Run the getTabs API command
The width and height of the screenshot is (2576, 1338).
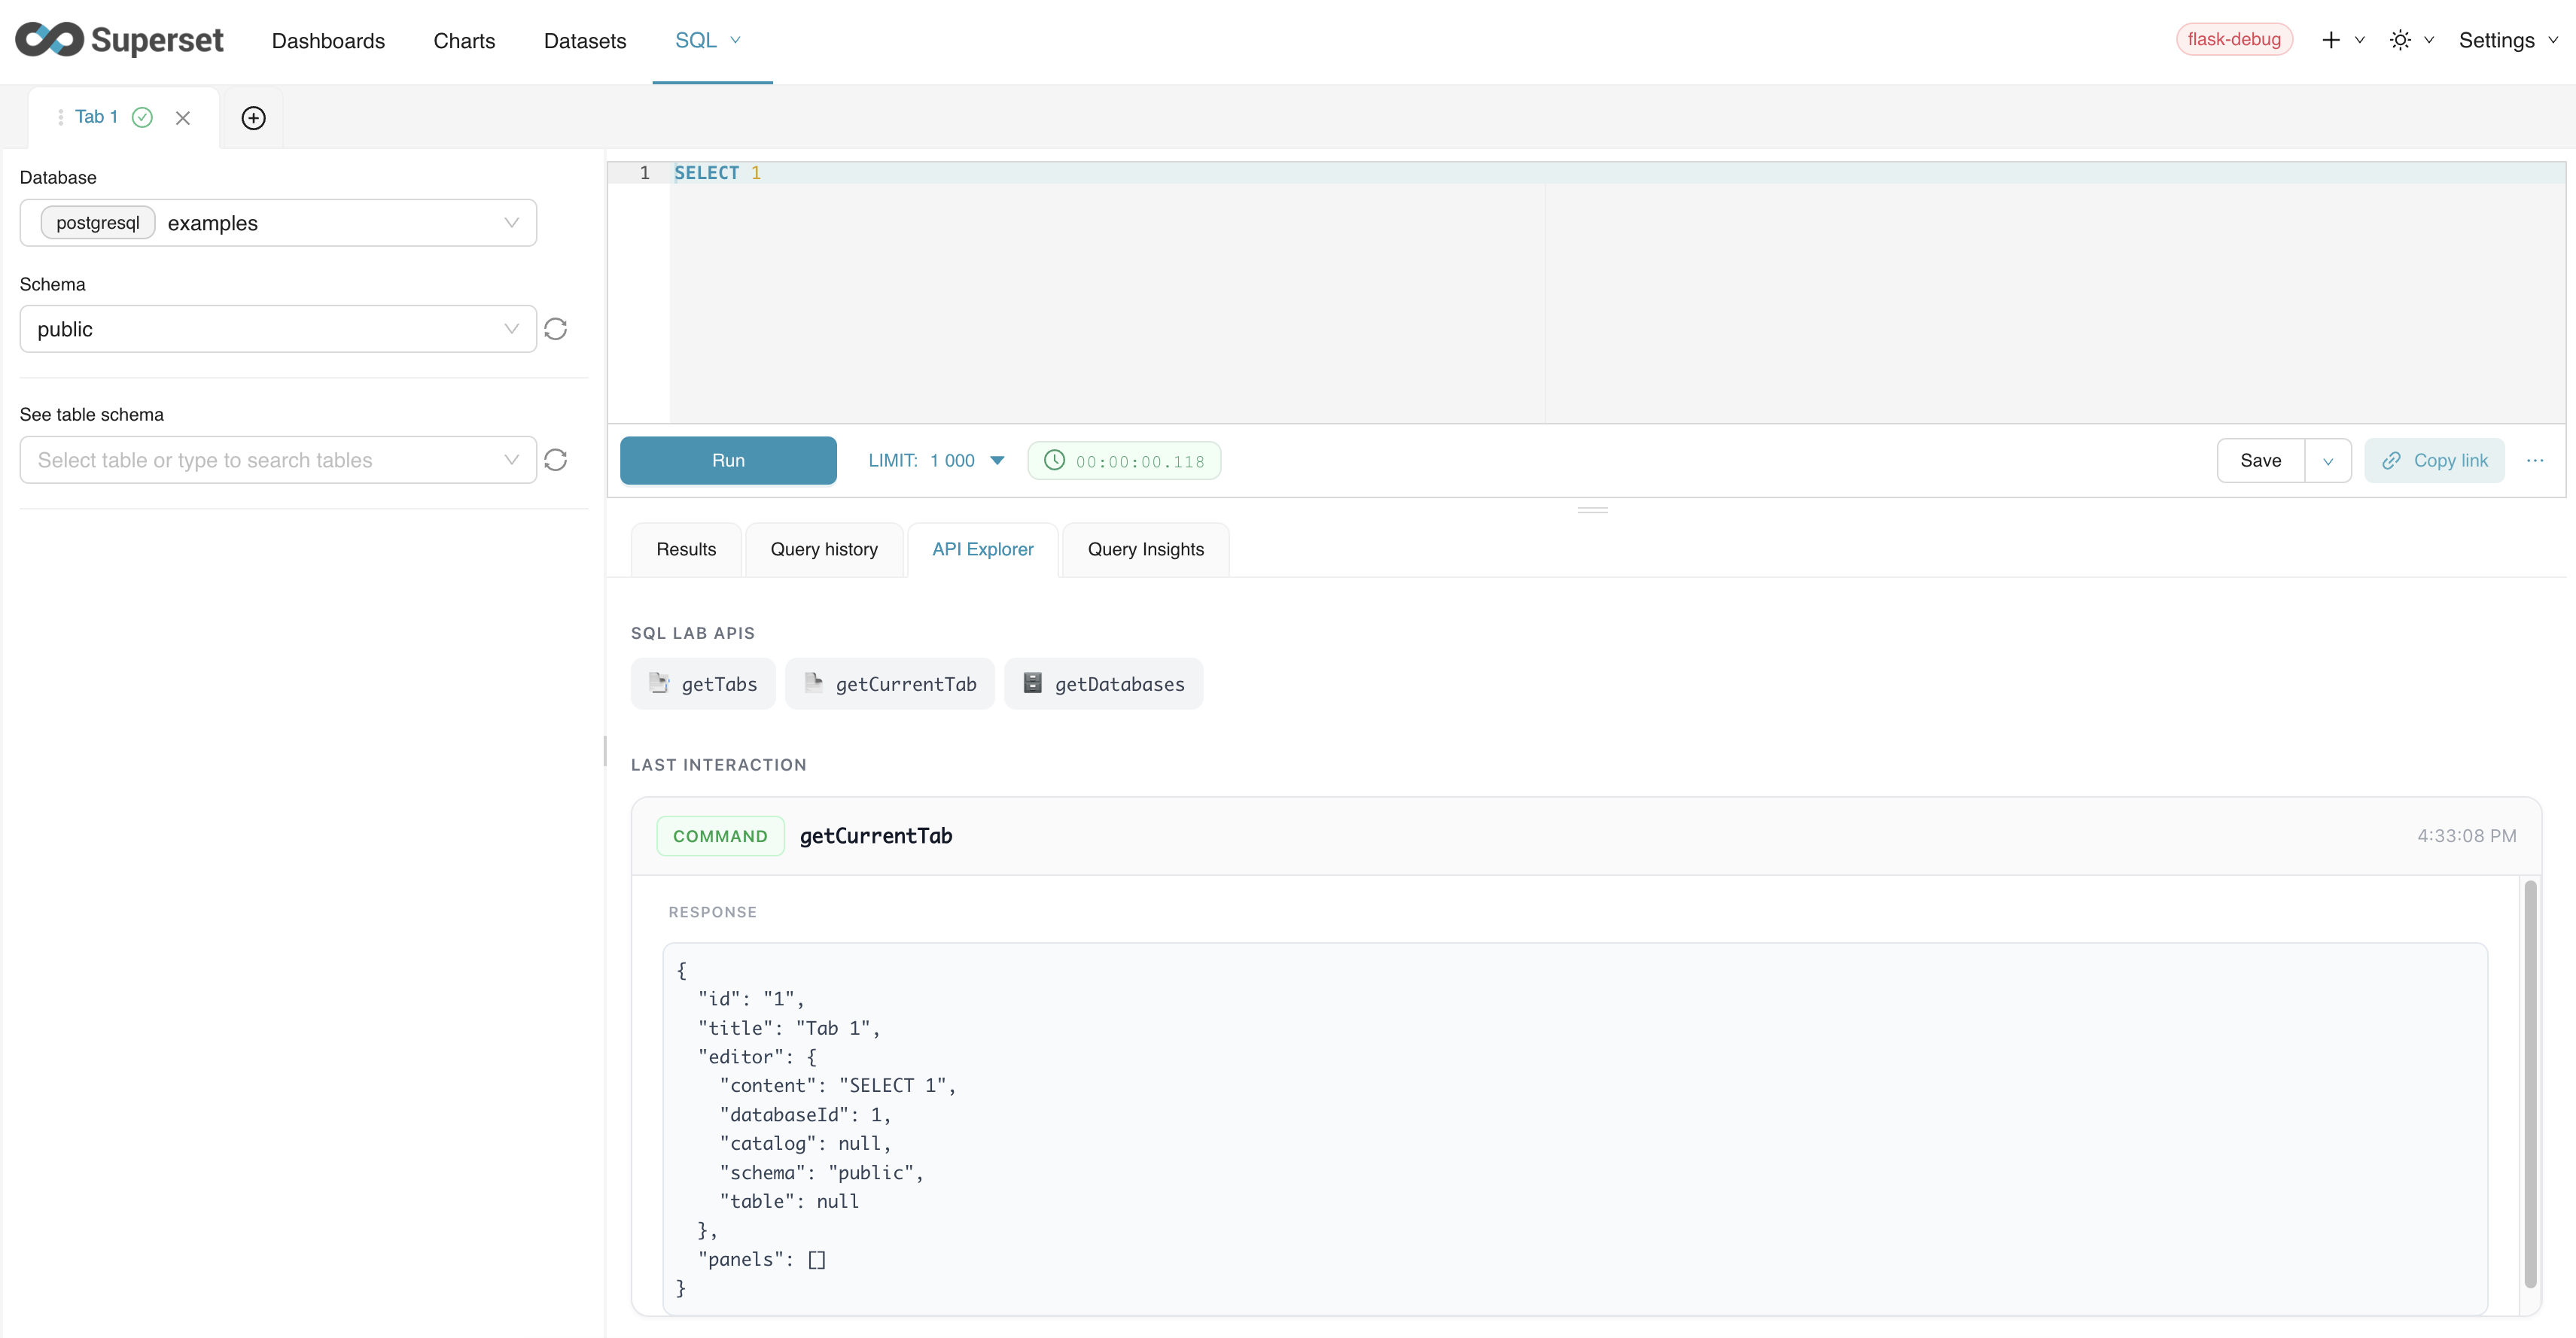pyautogui.click(x=703, y=684)
